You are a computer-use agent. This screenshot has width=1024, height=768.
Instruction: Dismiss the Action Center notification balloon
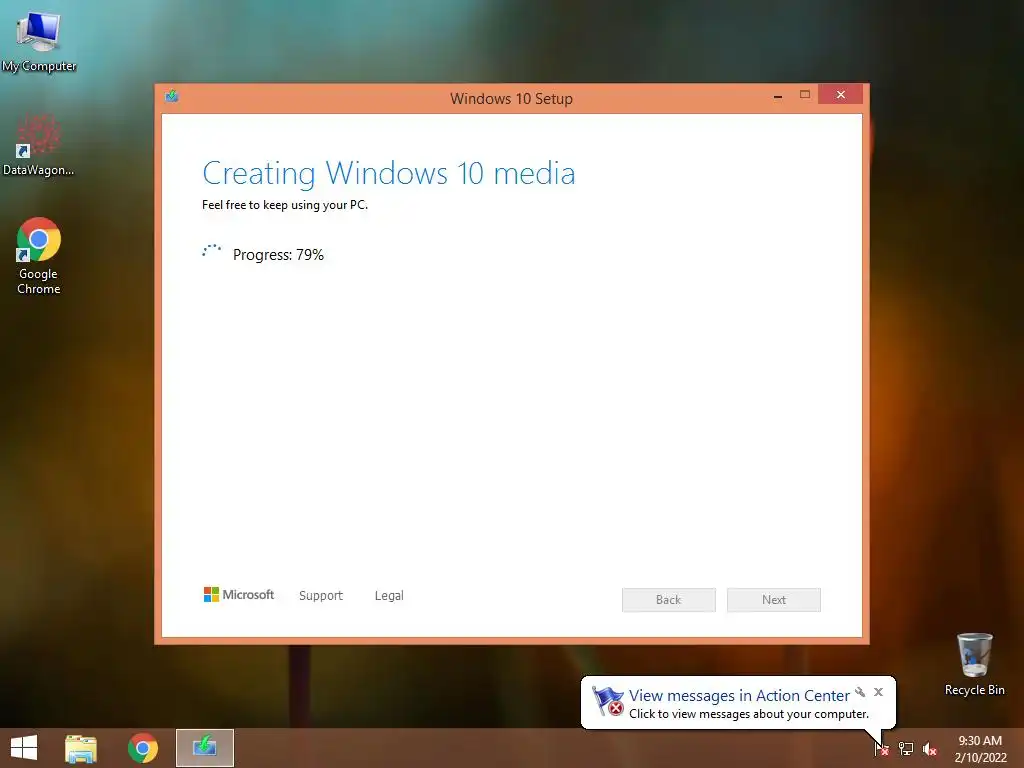(878, 692)
